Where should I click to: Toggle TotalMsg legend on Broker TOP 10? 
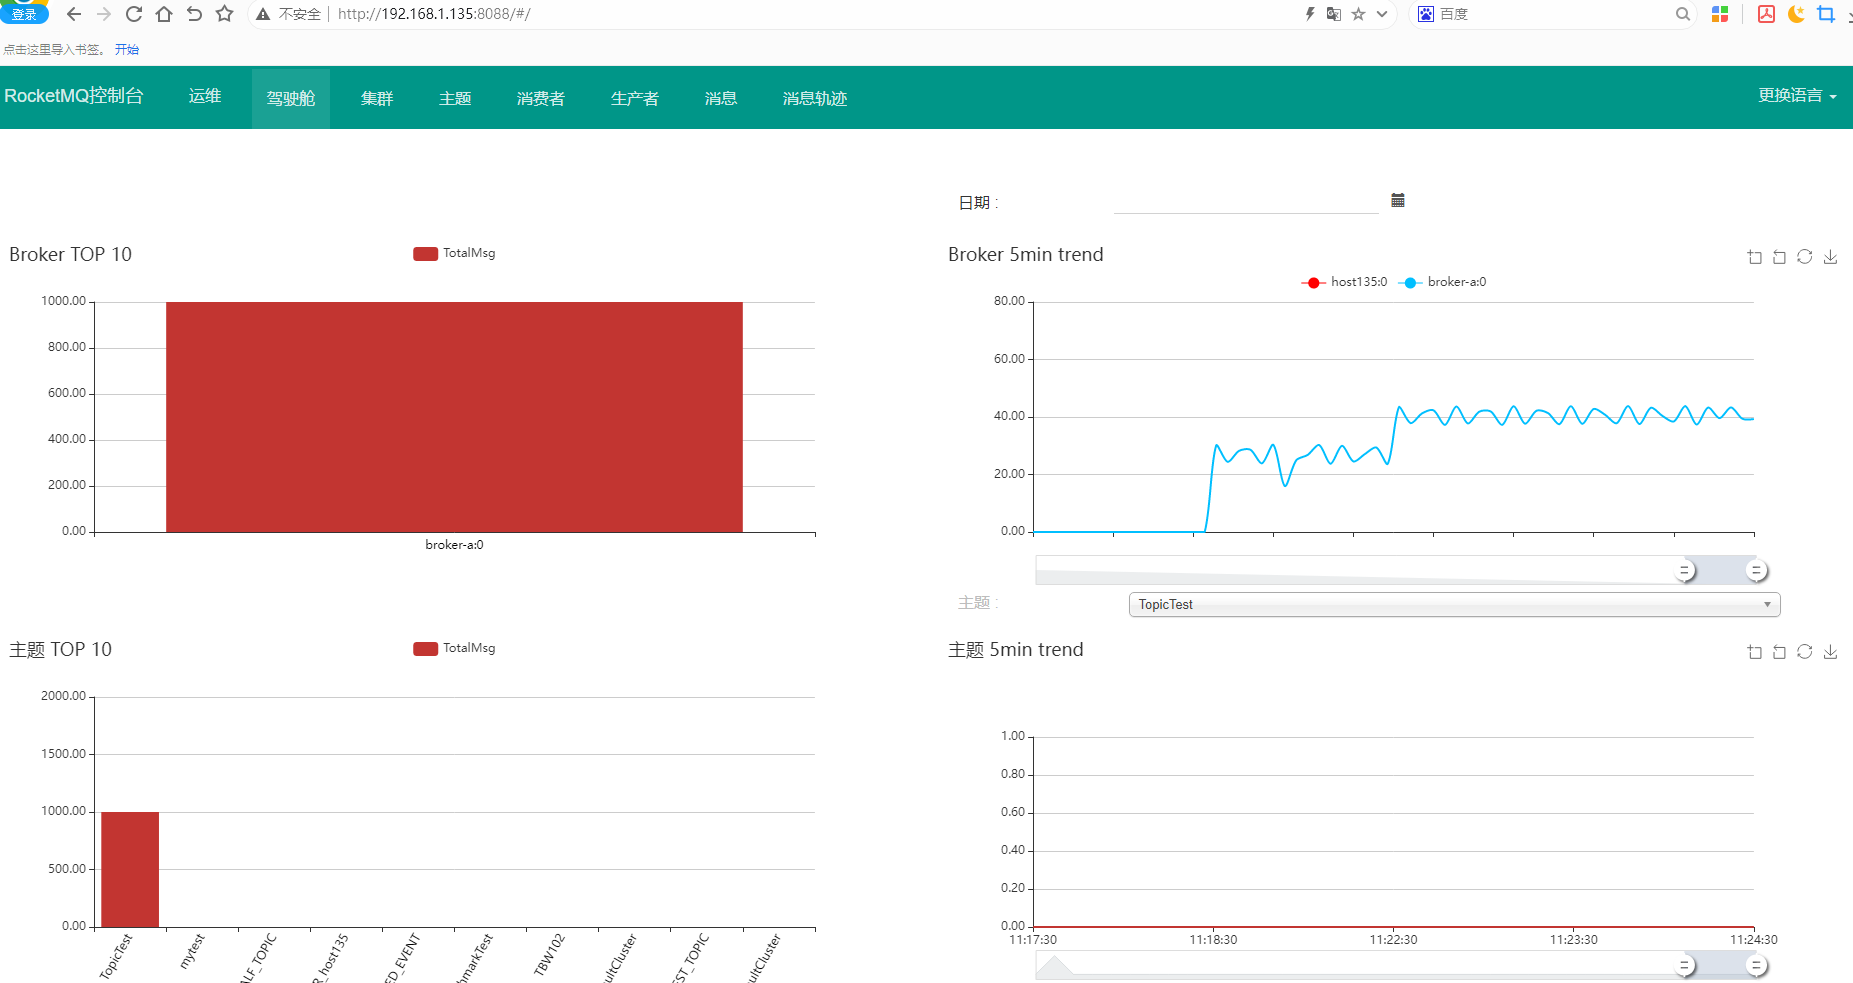(x=455, y=253)
